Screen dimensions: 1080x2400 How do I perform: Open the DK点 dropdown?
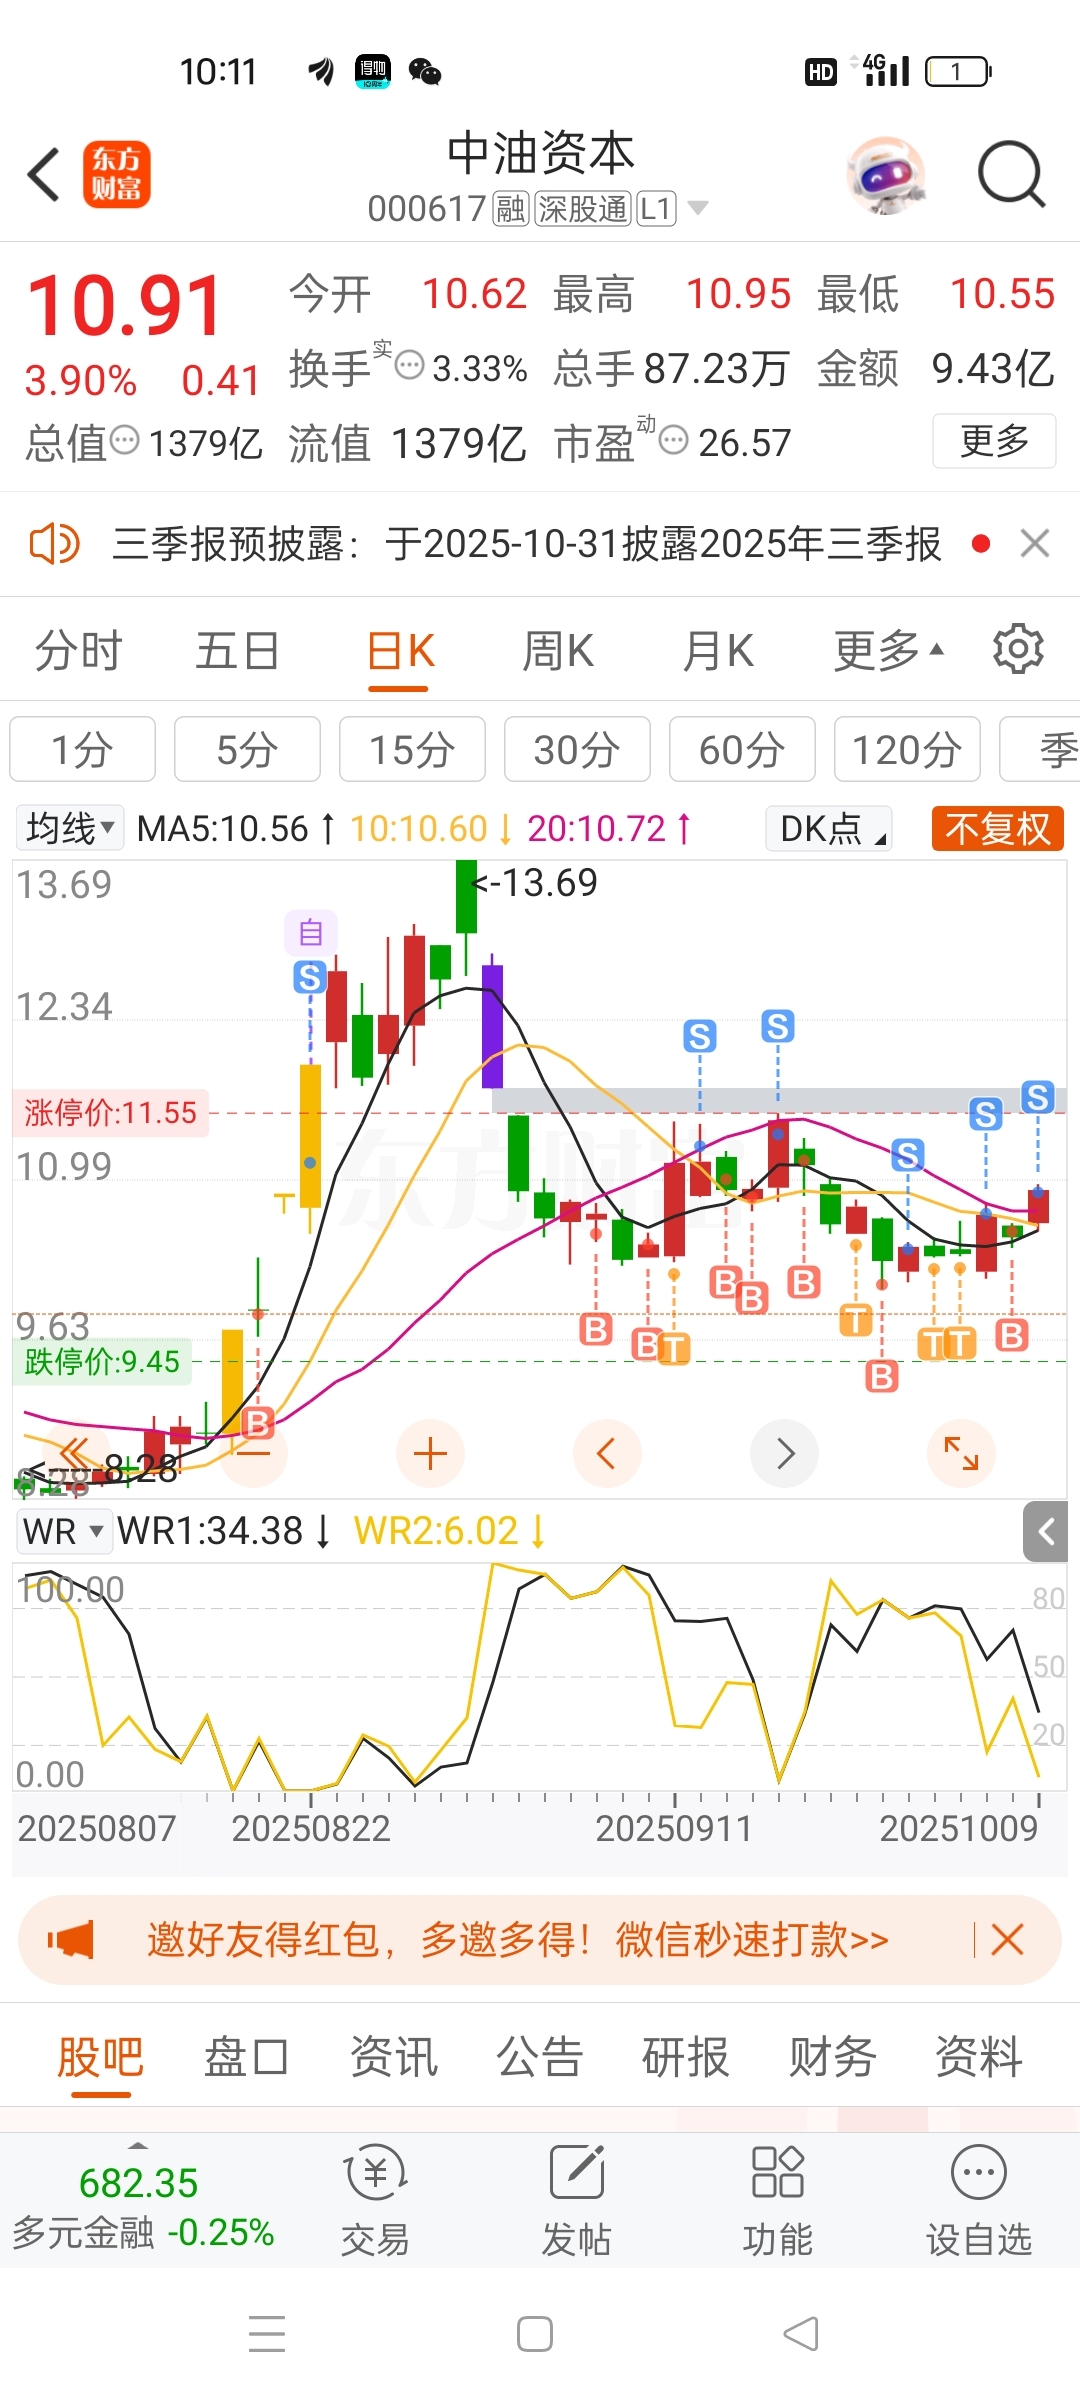click(x=828, y=828)
